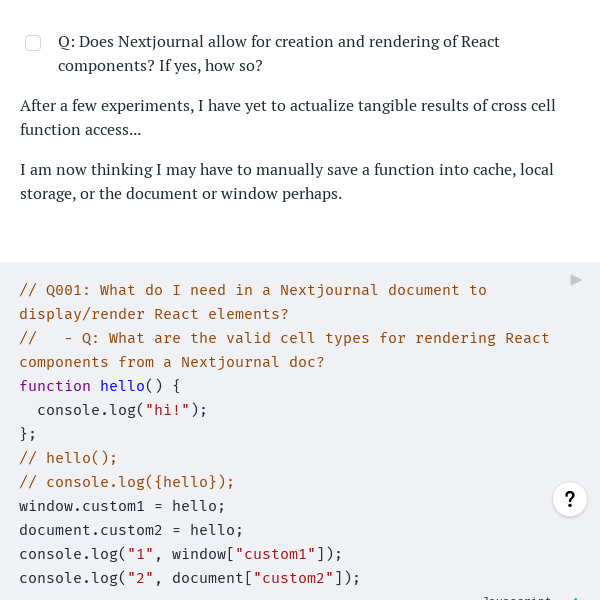Click the green status icon beside Javascript
This screenshot has width=600, height=600.
point(577,597)
